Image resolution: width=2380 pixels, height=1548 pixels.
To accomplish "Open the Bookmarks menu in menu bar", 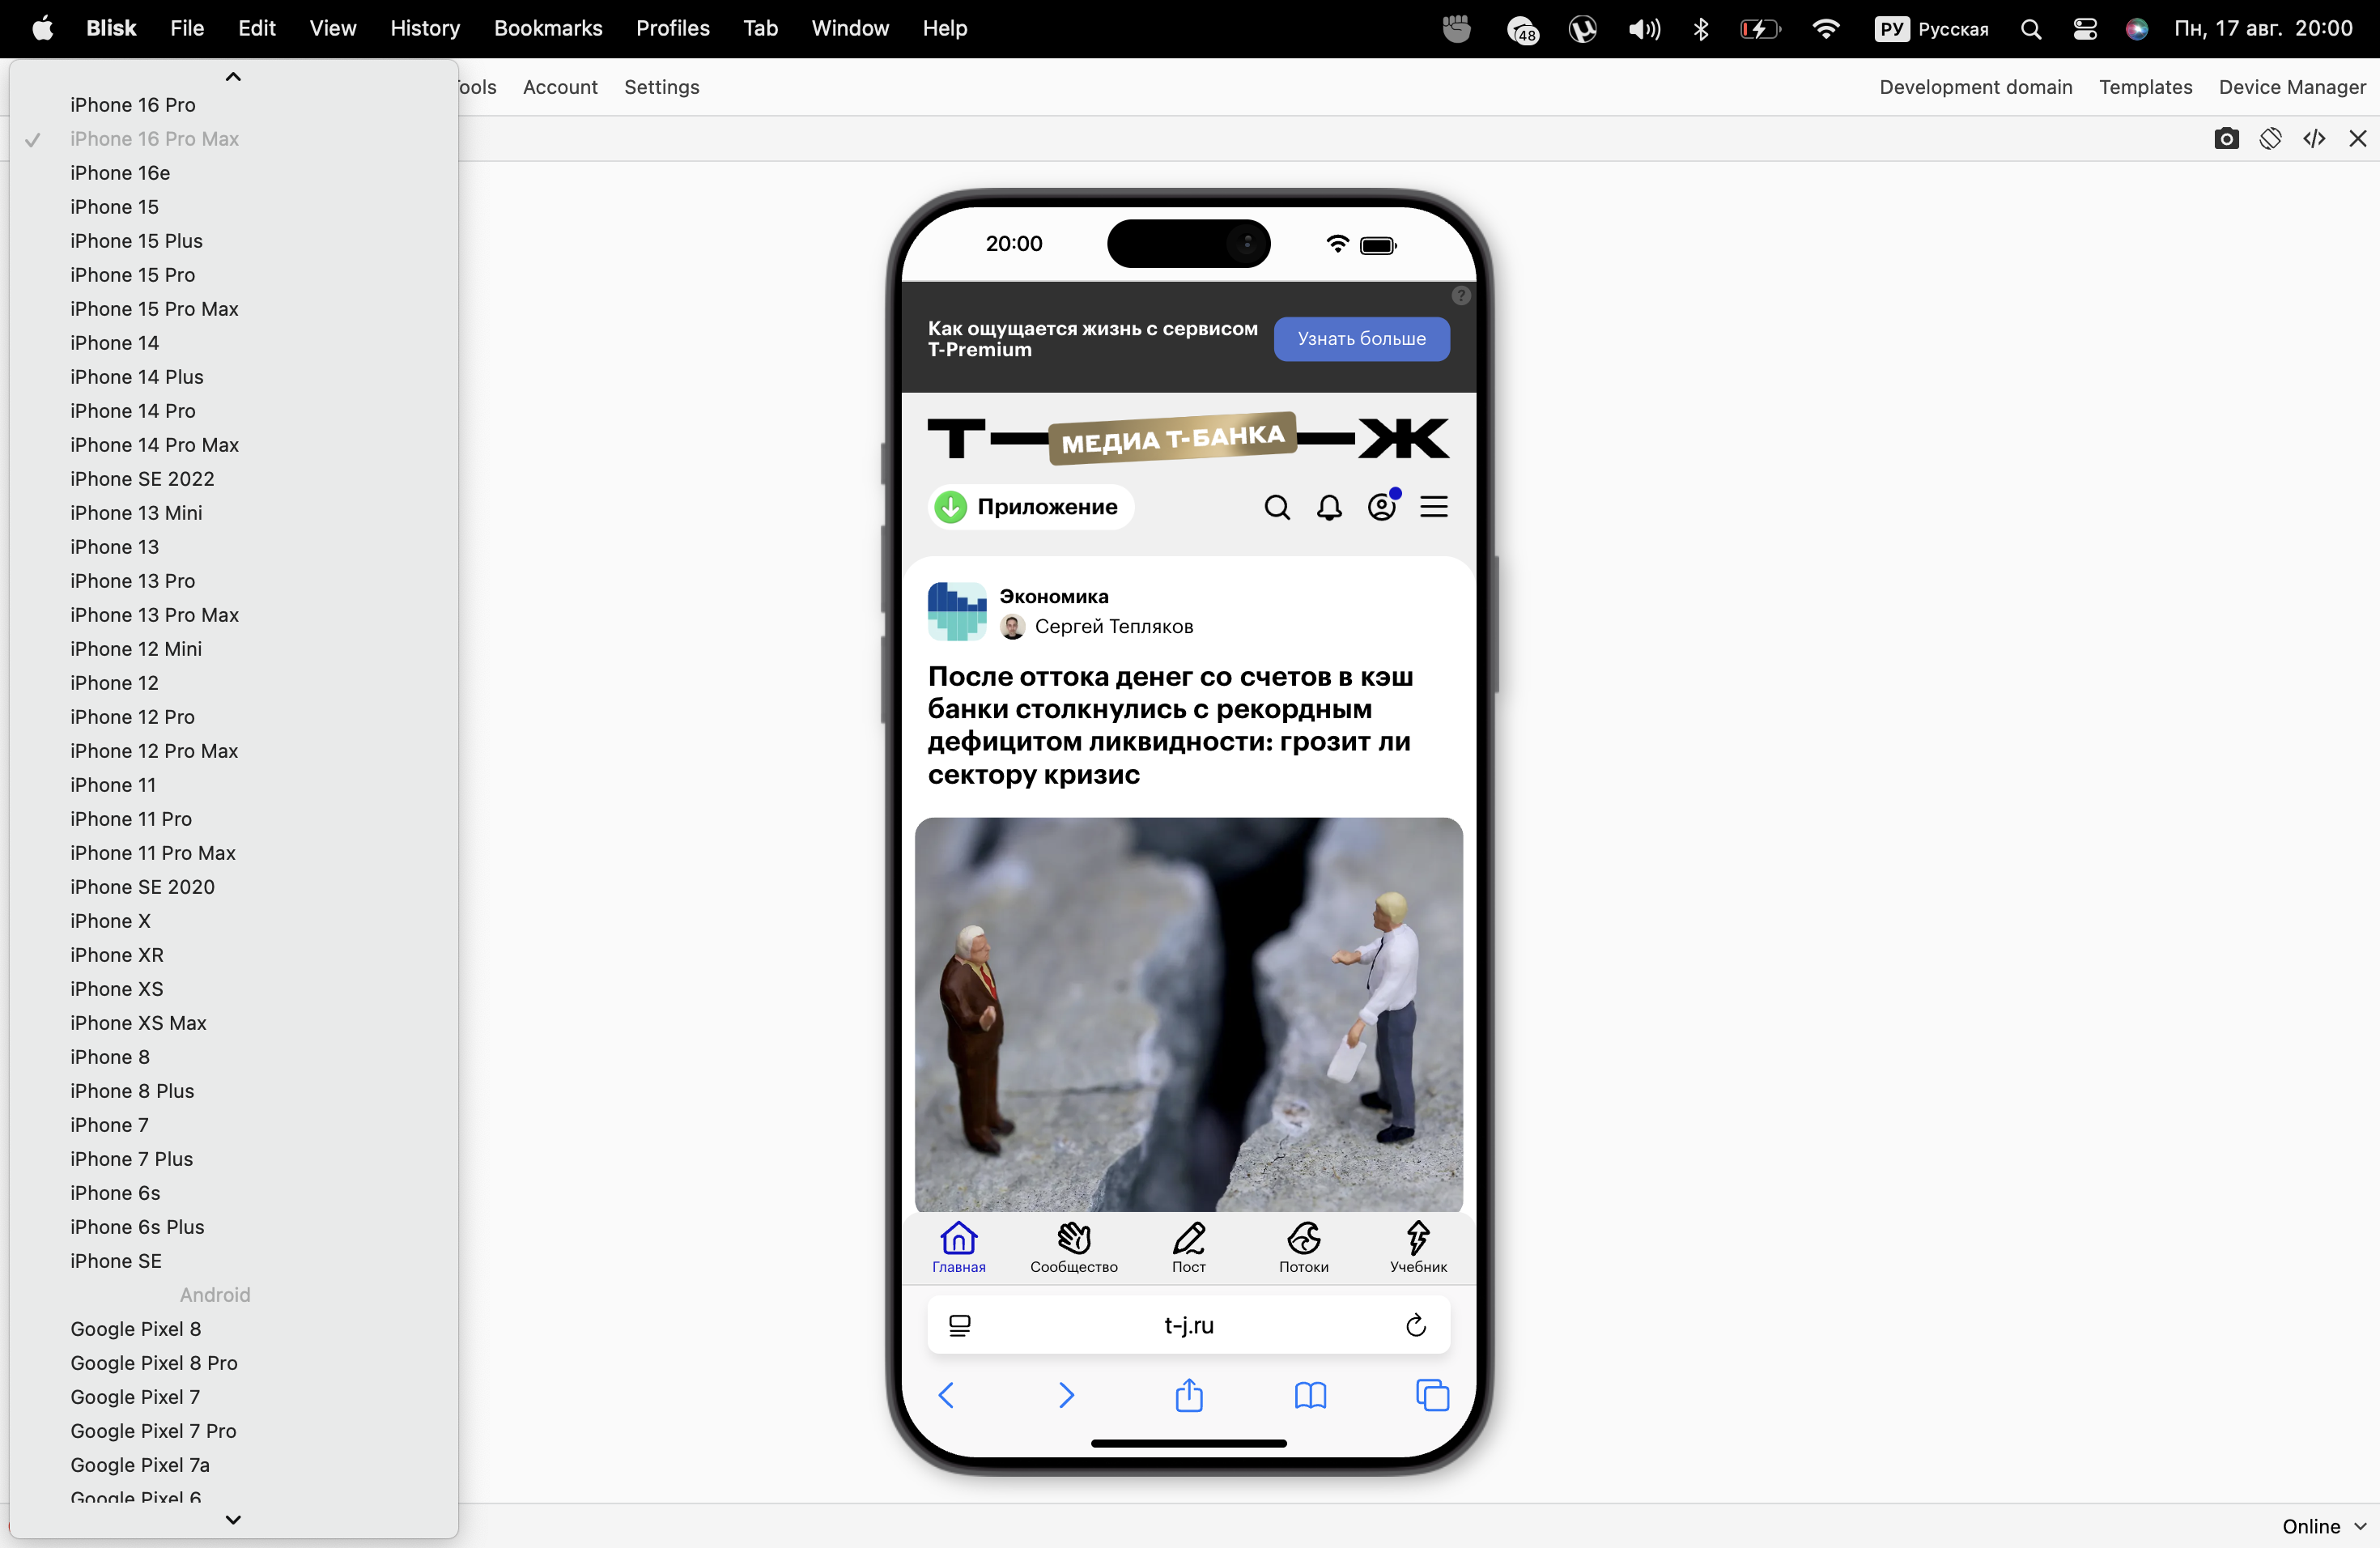I will click(548, 28).
